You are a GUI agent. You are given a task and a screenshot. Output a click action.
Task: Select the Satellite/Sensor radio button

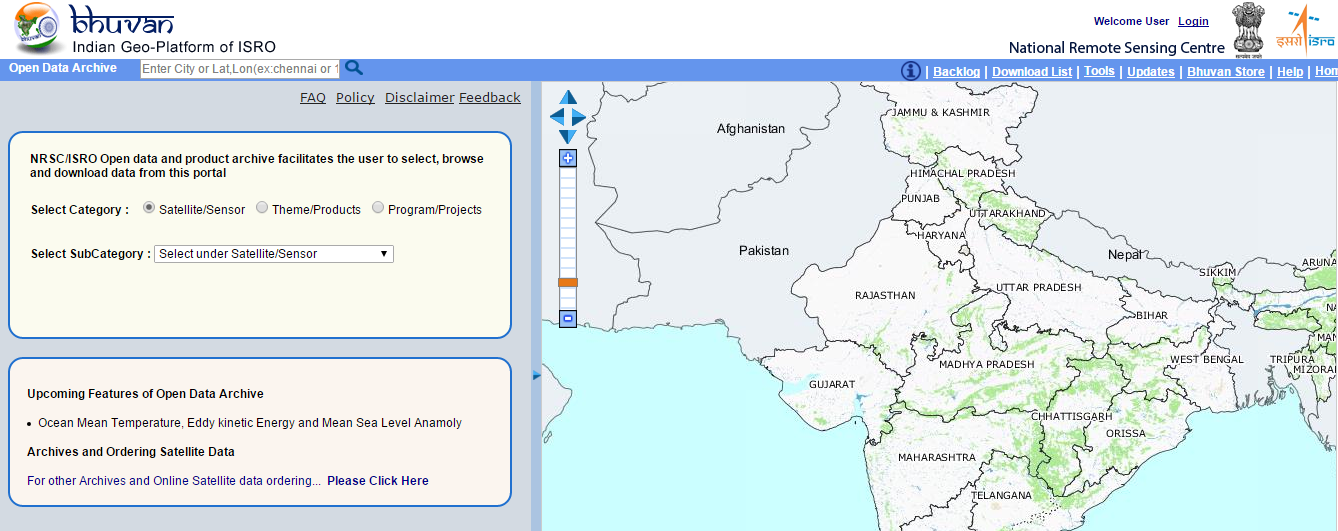tap(149, 208)
